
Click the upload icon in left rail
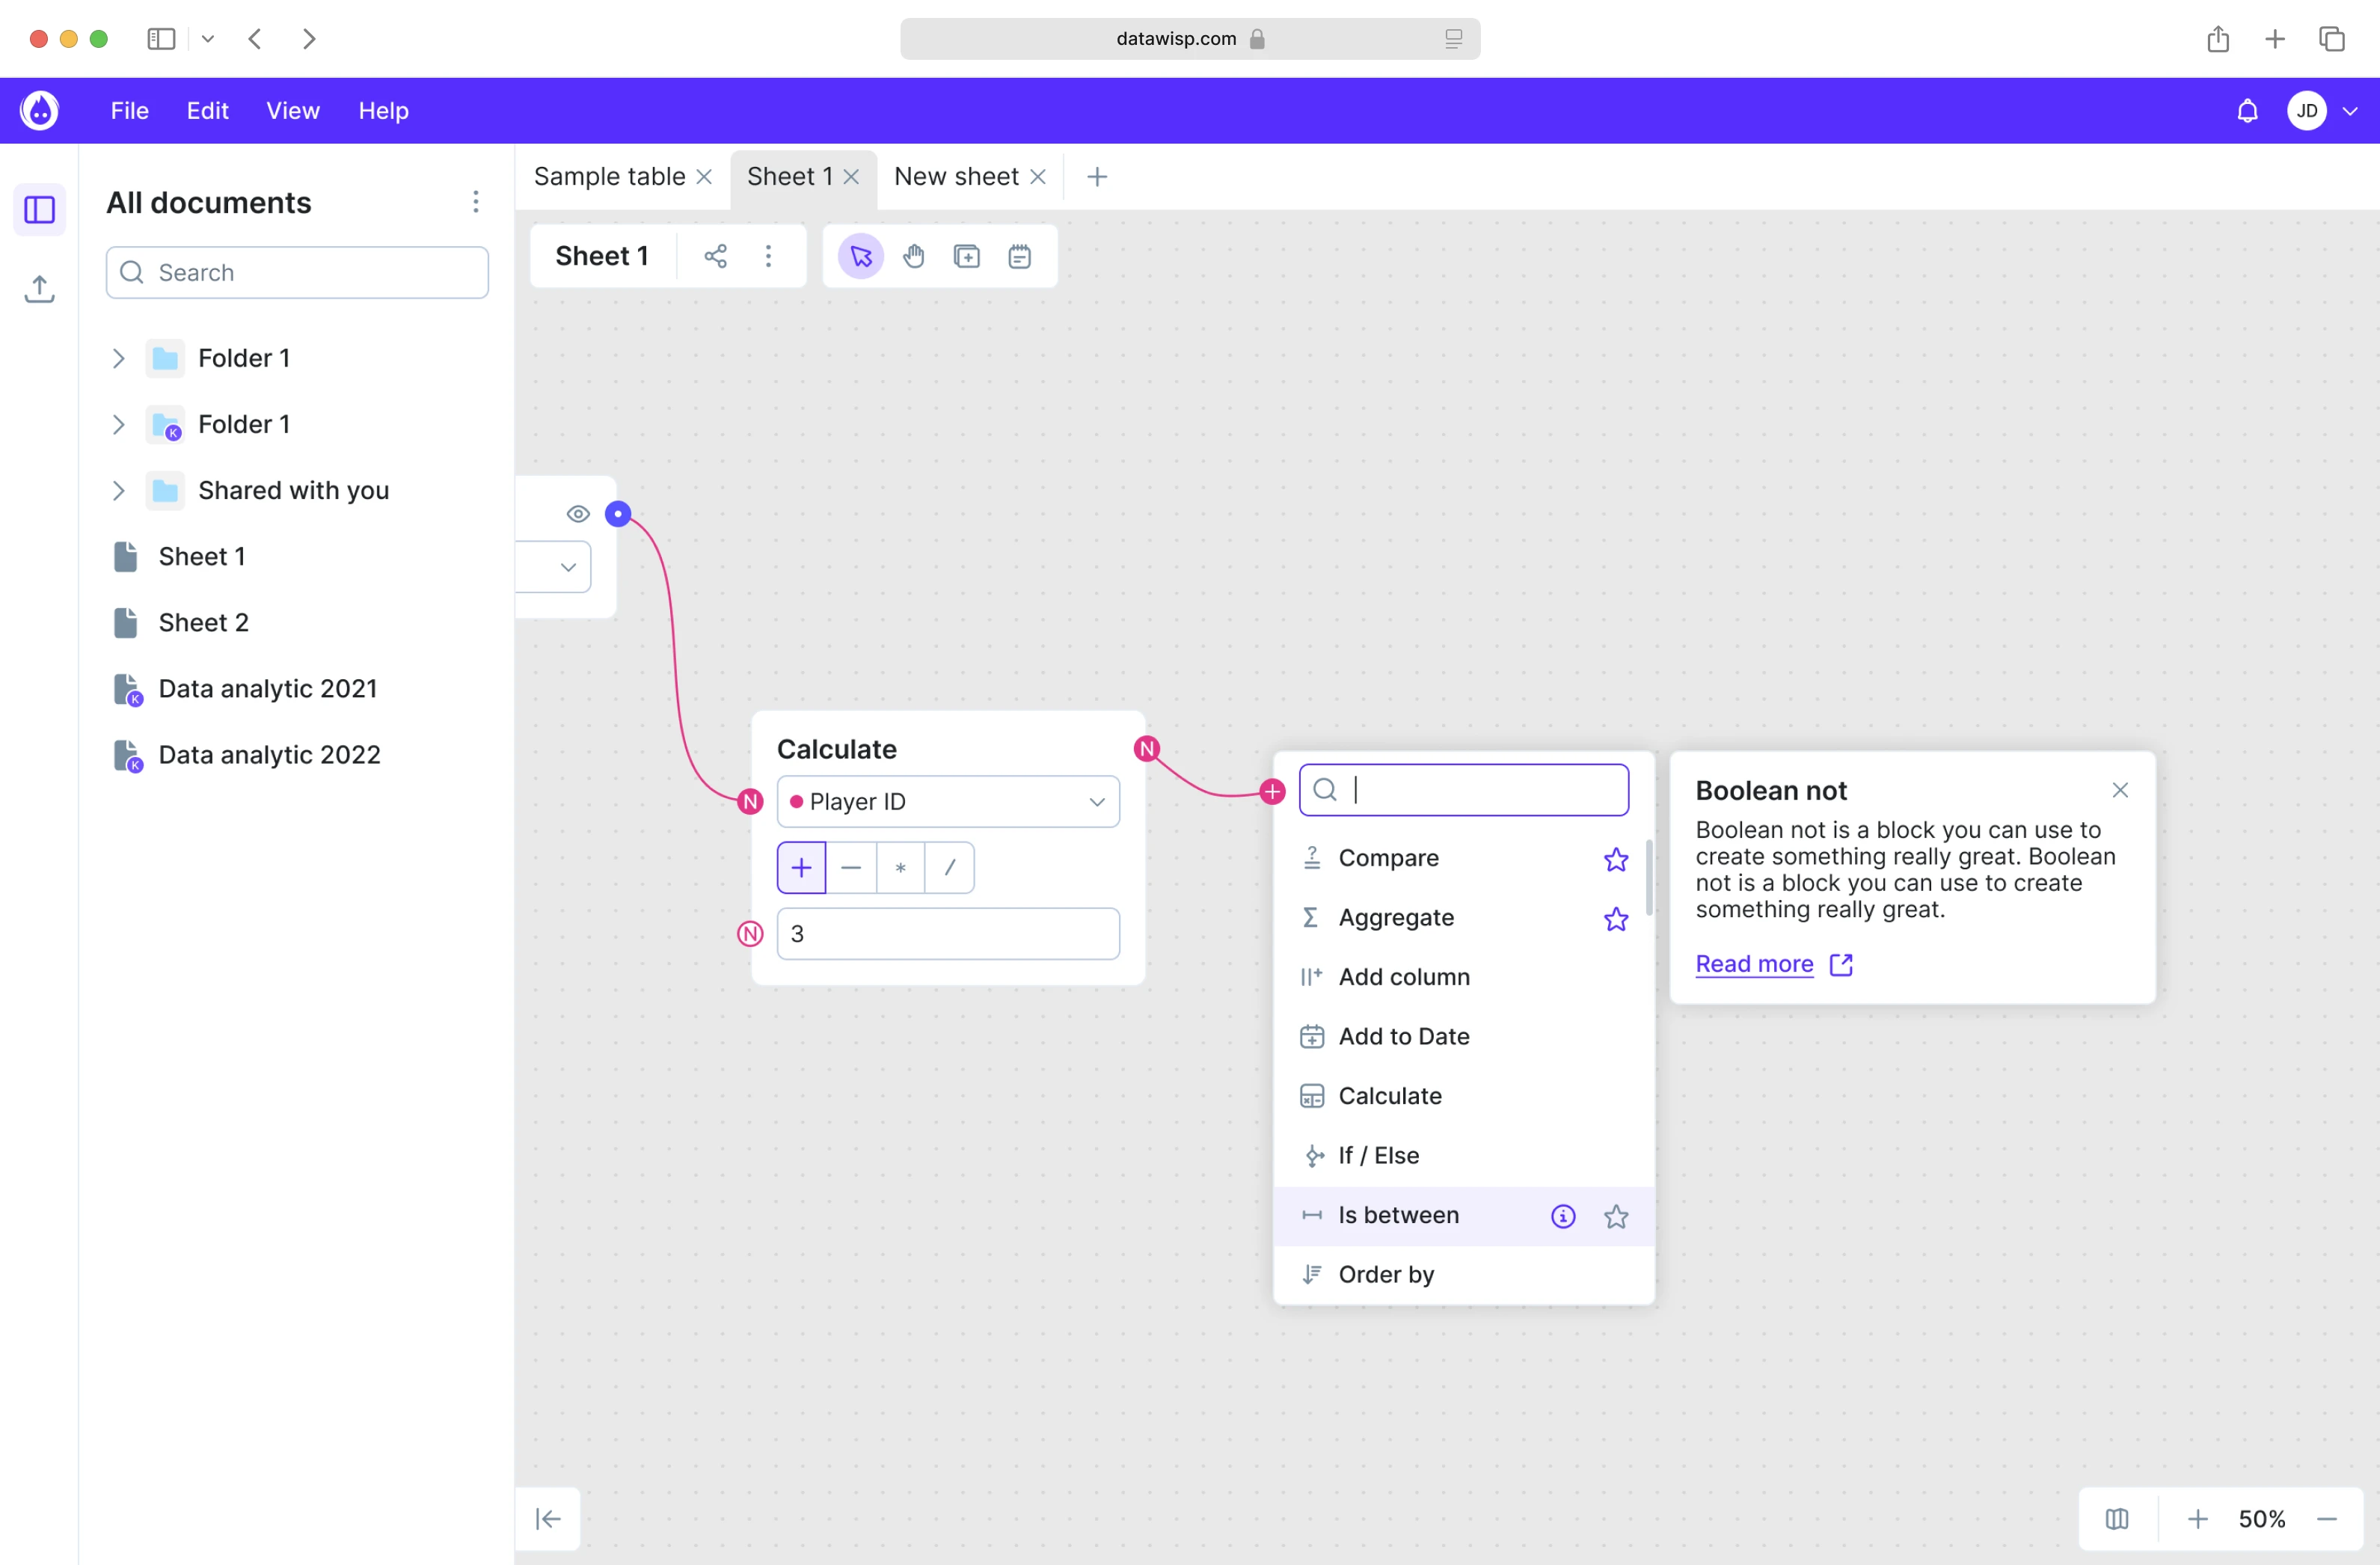(x=39, y=289)
